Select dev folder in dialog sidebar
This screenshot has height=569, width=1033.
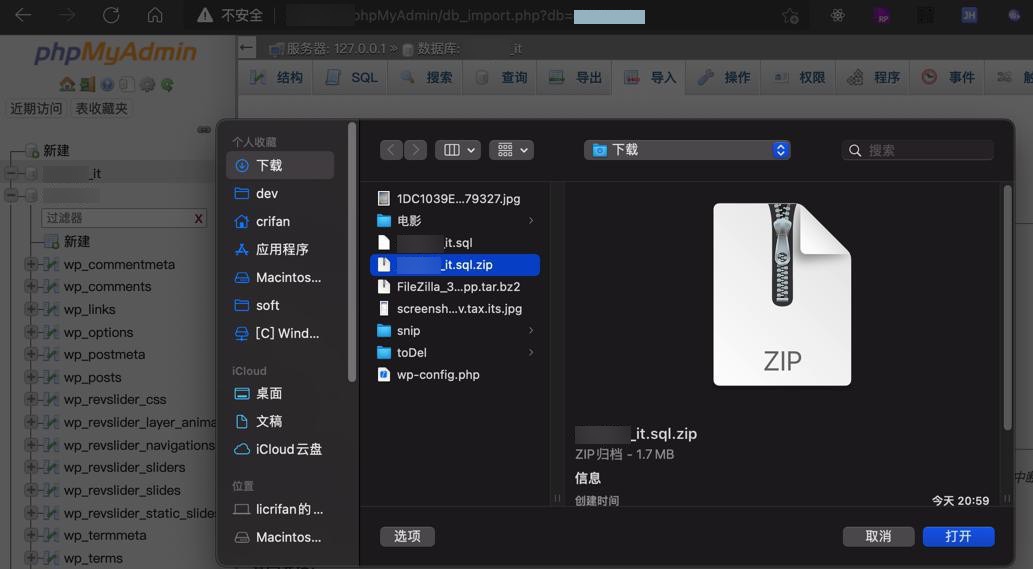(280, 194)
